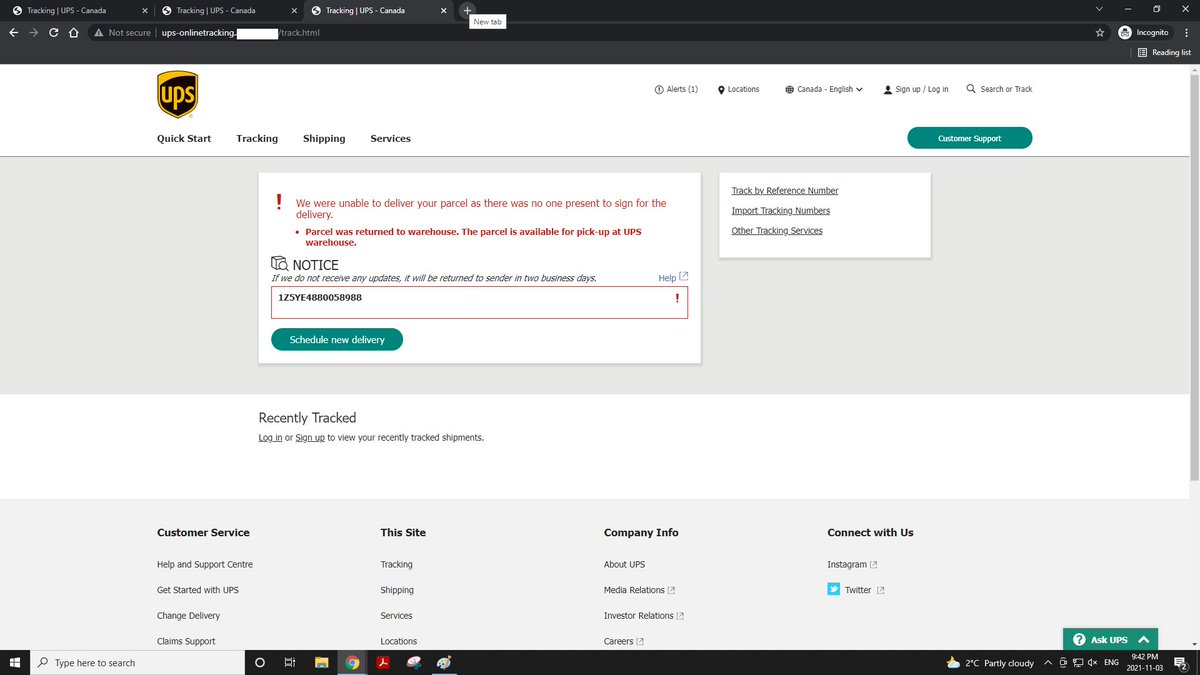Click the browser Forward arrow
The height and width of the screenshot is (675, 1200).
tap(34, 32)
